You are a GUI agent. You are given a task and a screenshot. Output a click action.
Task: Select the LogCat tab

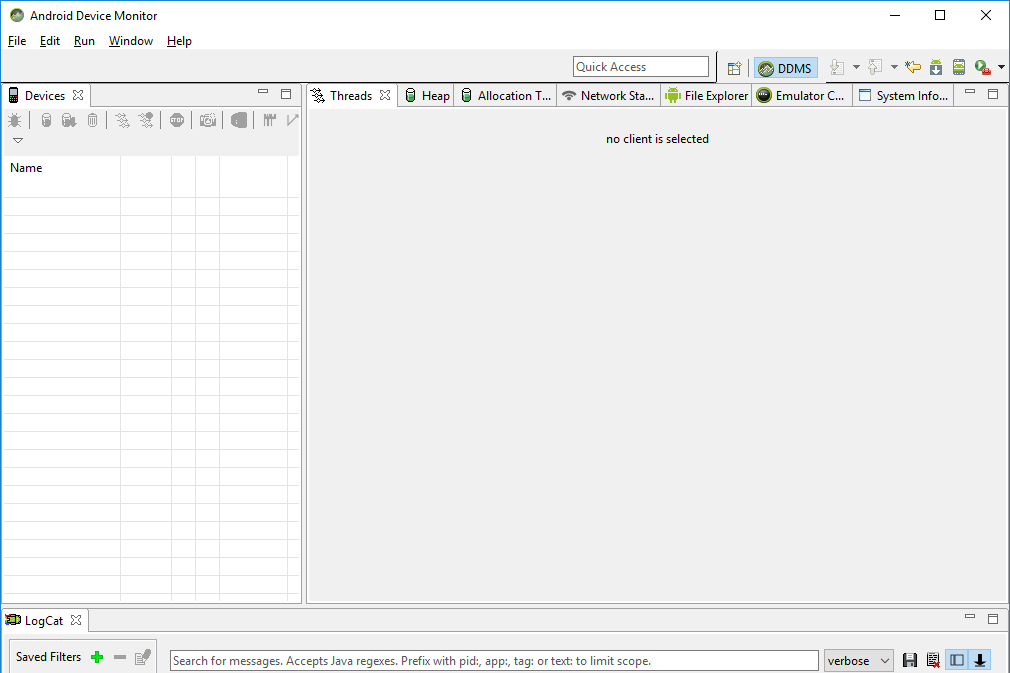[43, 620]
